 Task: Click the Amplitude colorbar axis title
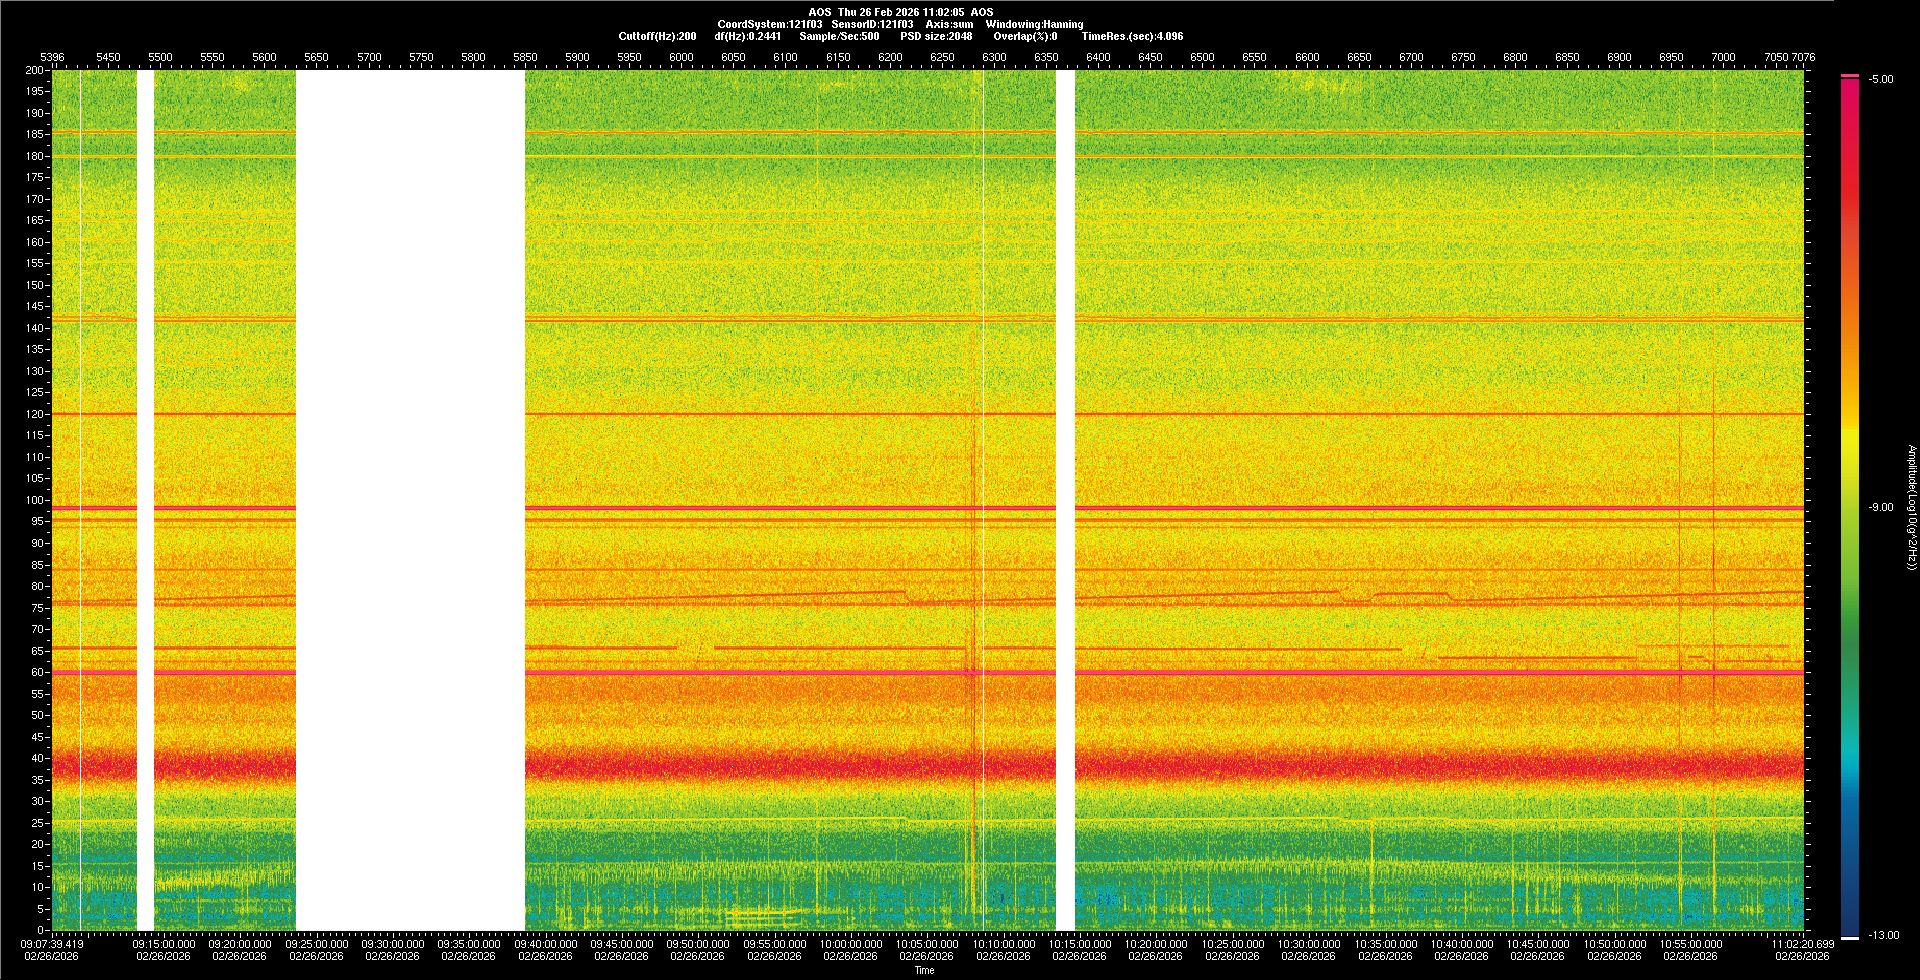click(1911, 508)
